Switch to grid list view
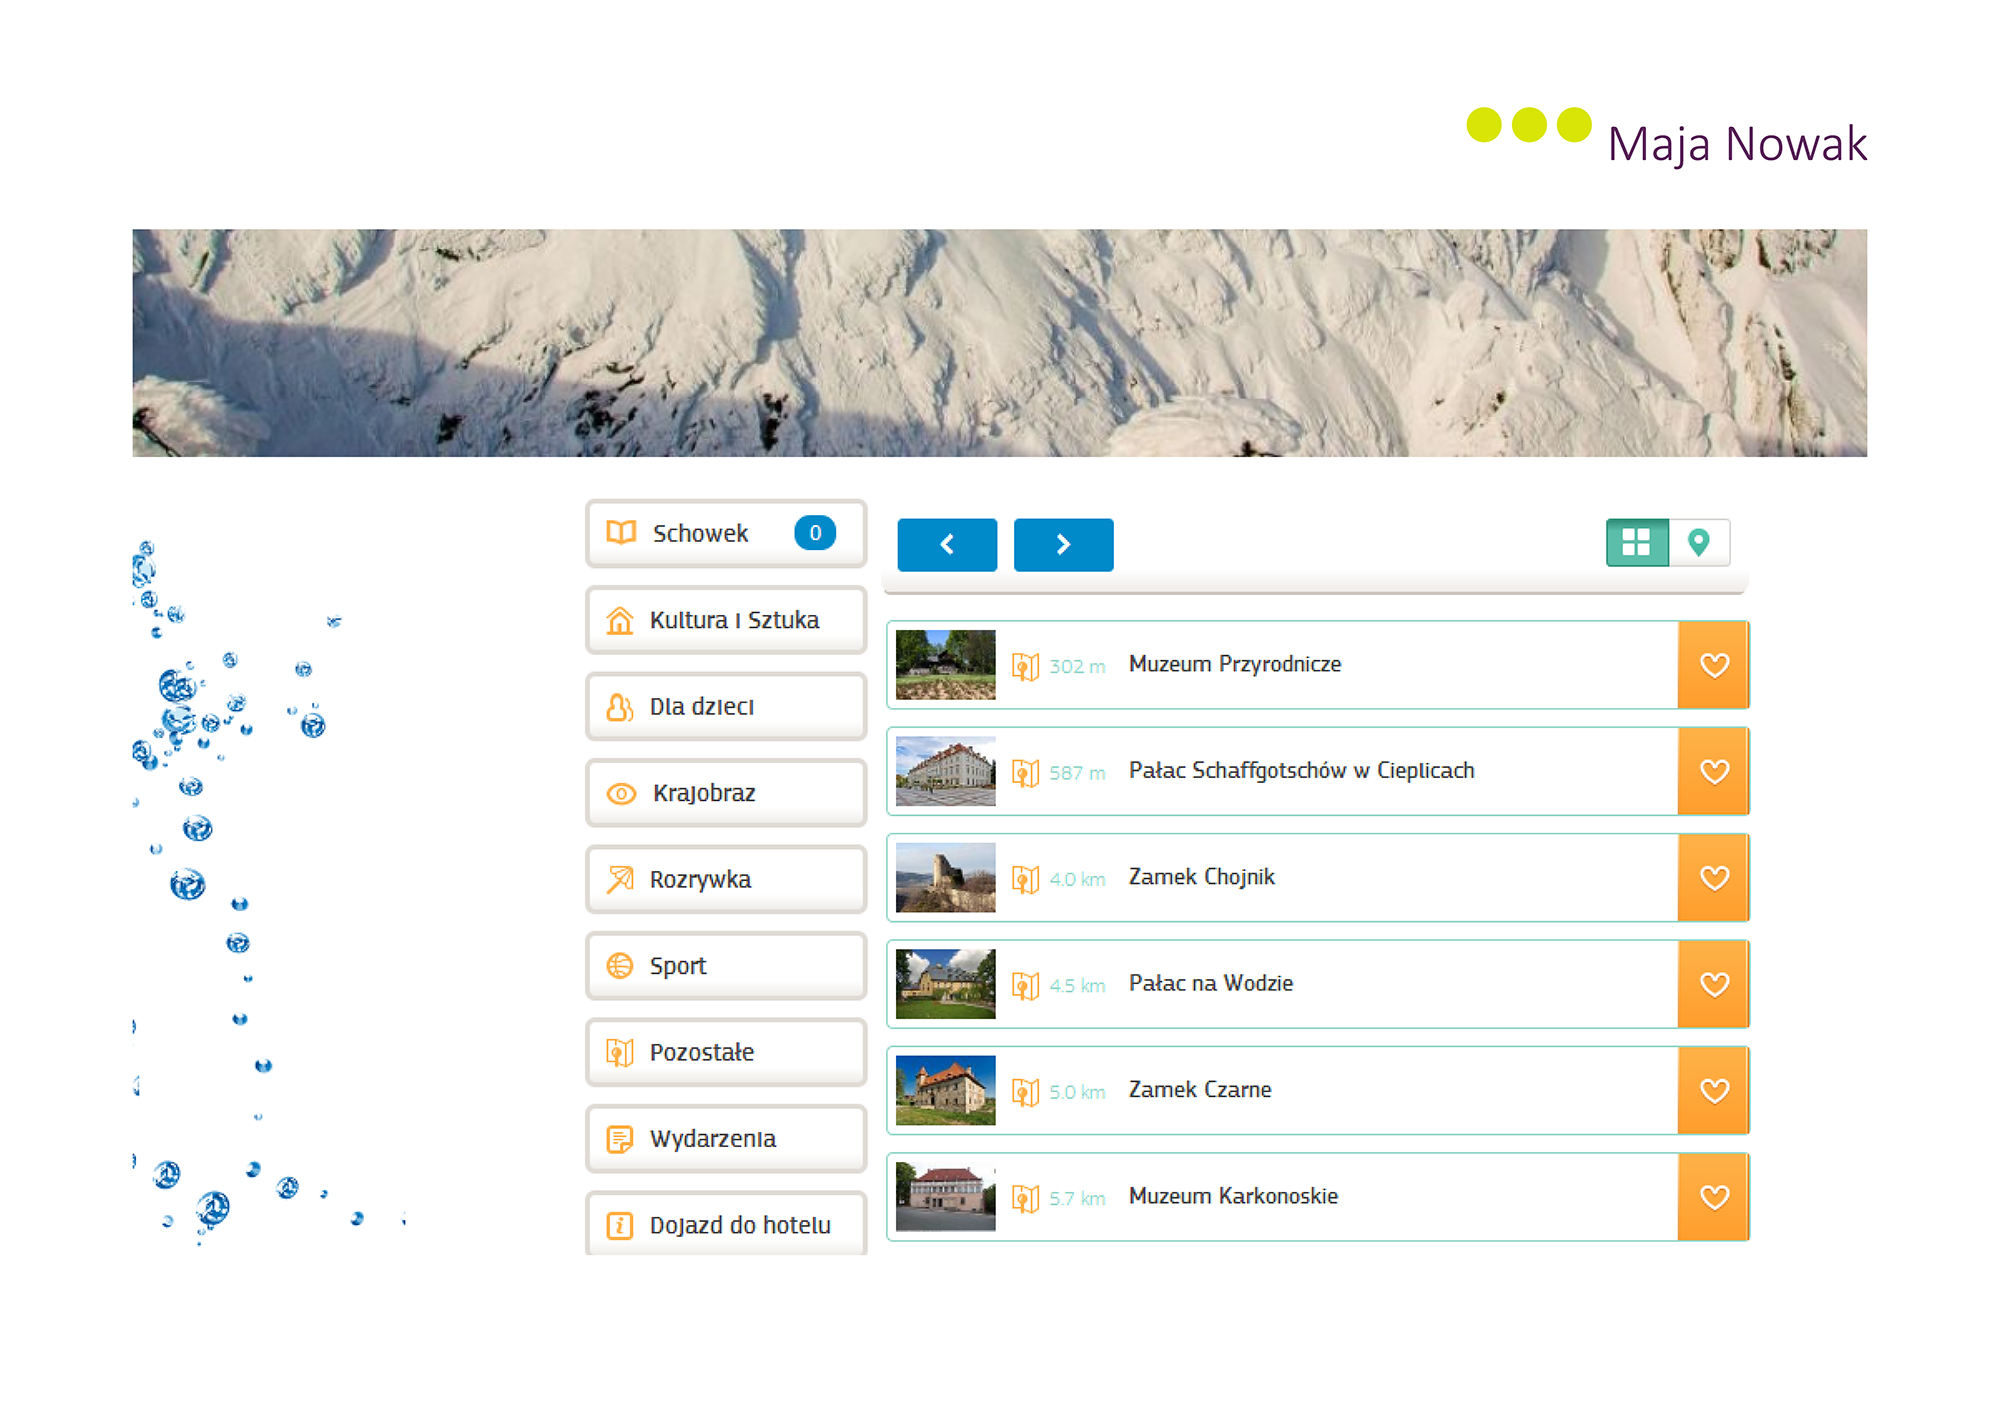 click(x=1637, y=543)
